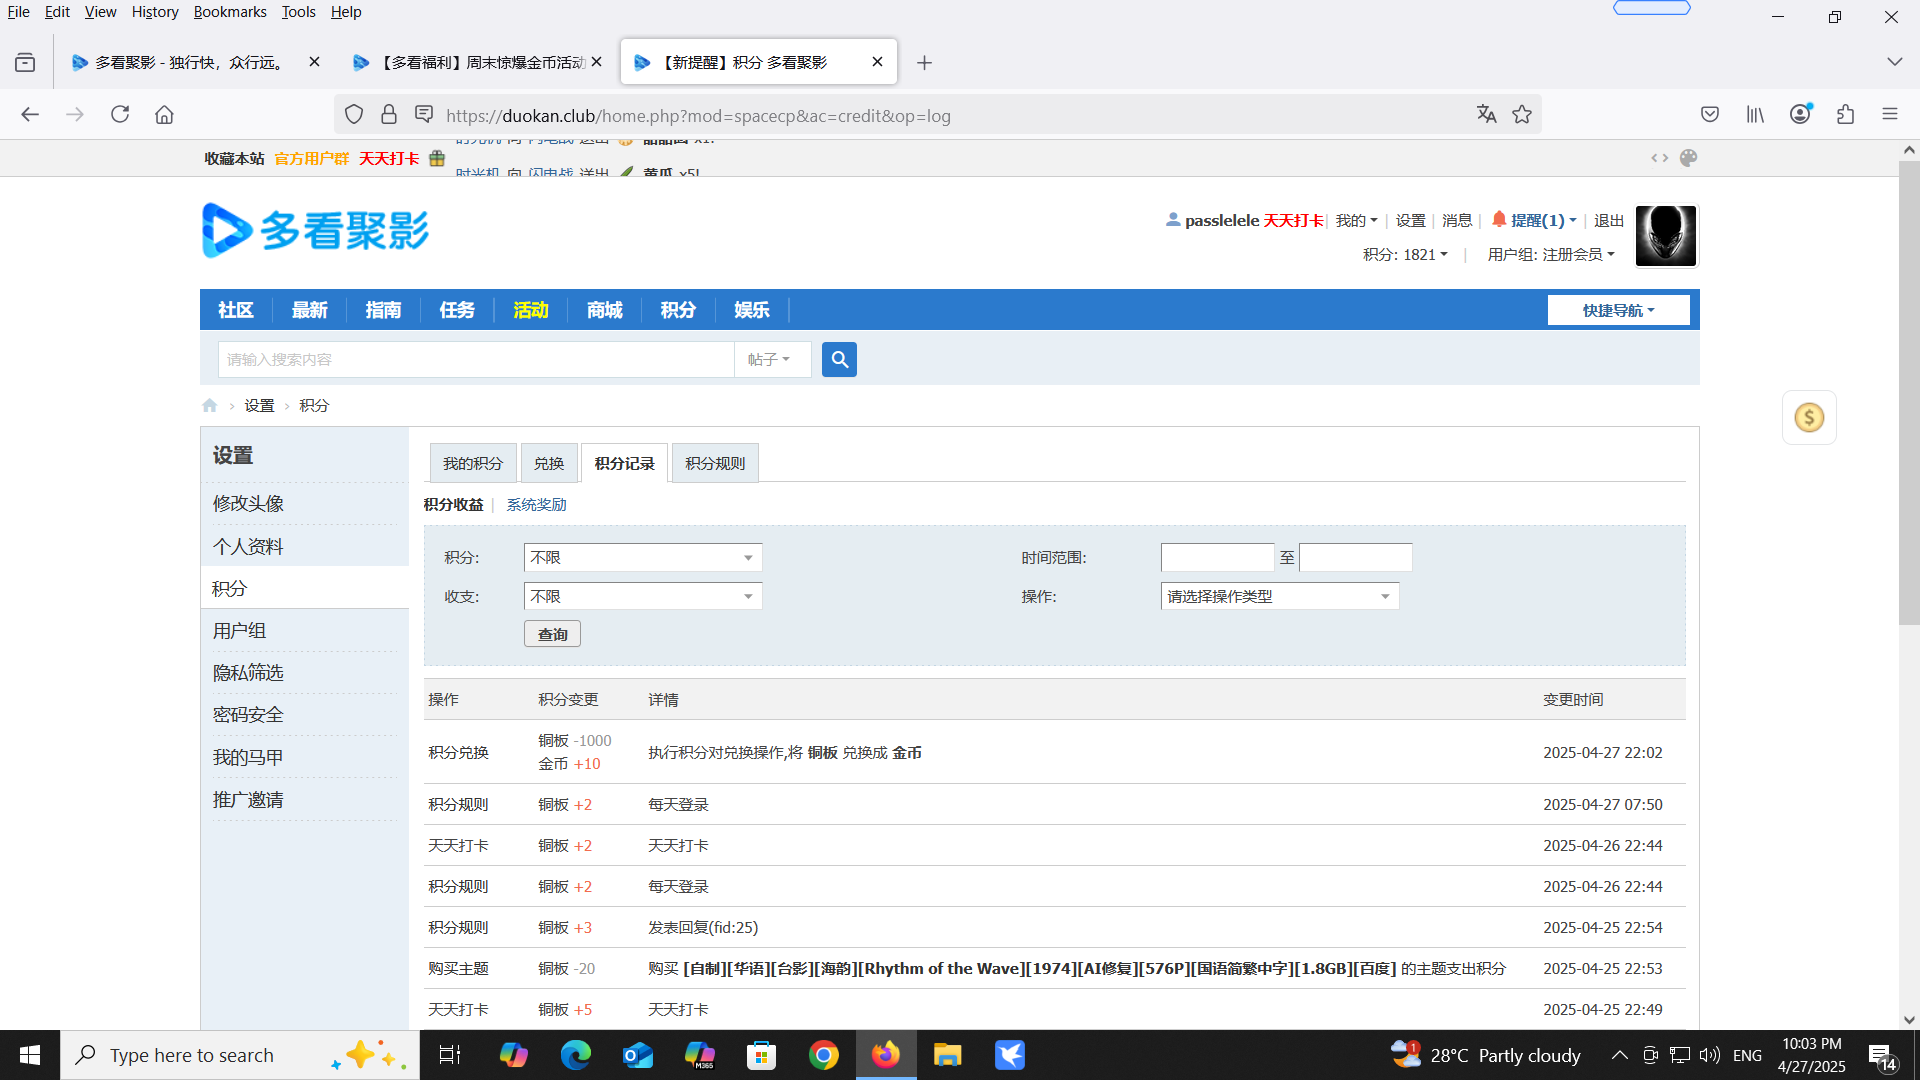Click the Save to Pocket icon
1920x1080 pixels.
coord(1710,115)
